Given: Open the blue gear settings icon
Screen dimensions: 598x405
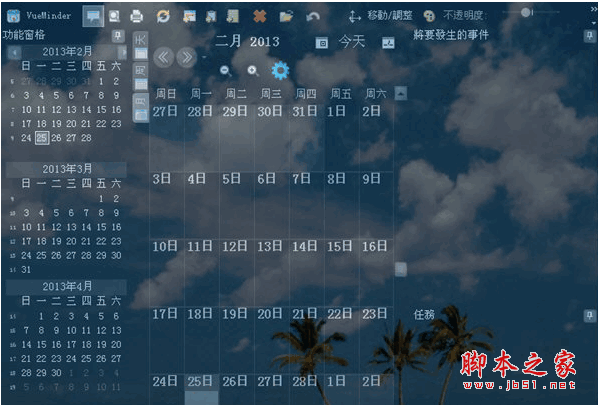Looking at the screenshot, I should click(280, 71).
